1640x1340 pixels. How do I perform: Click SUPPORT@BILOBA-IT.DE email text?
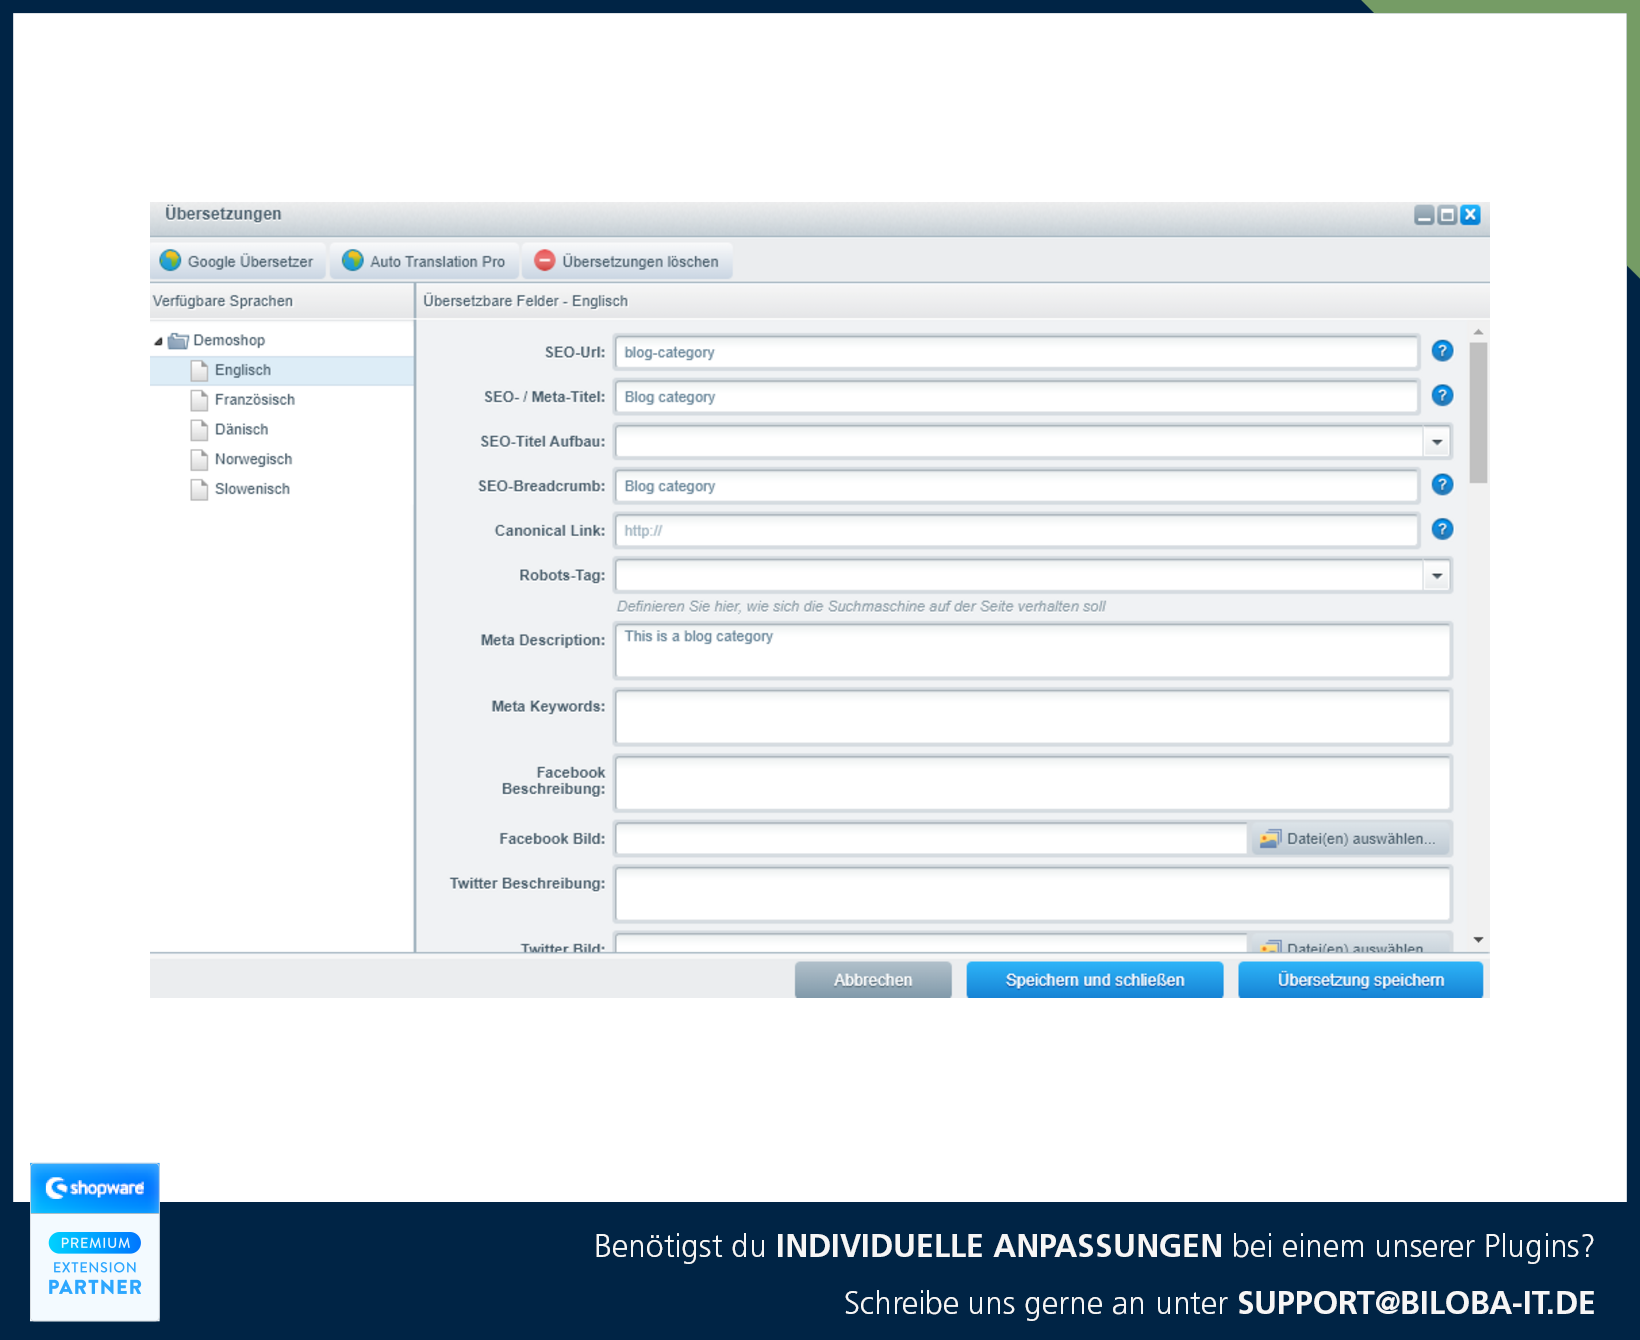coord(1416,1303)
